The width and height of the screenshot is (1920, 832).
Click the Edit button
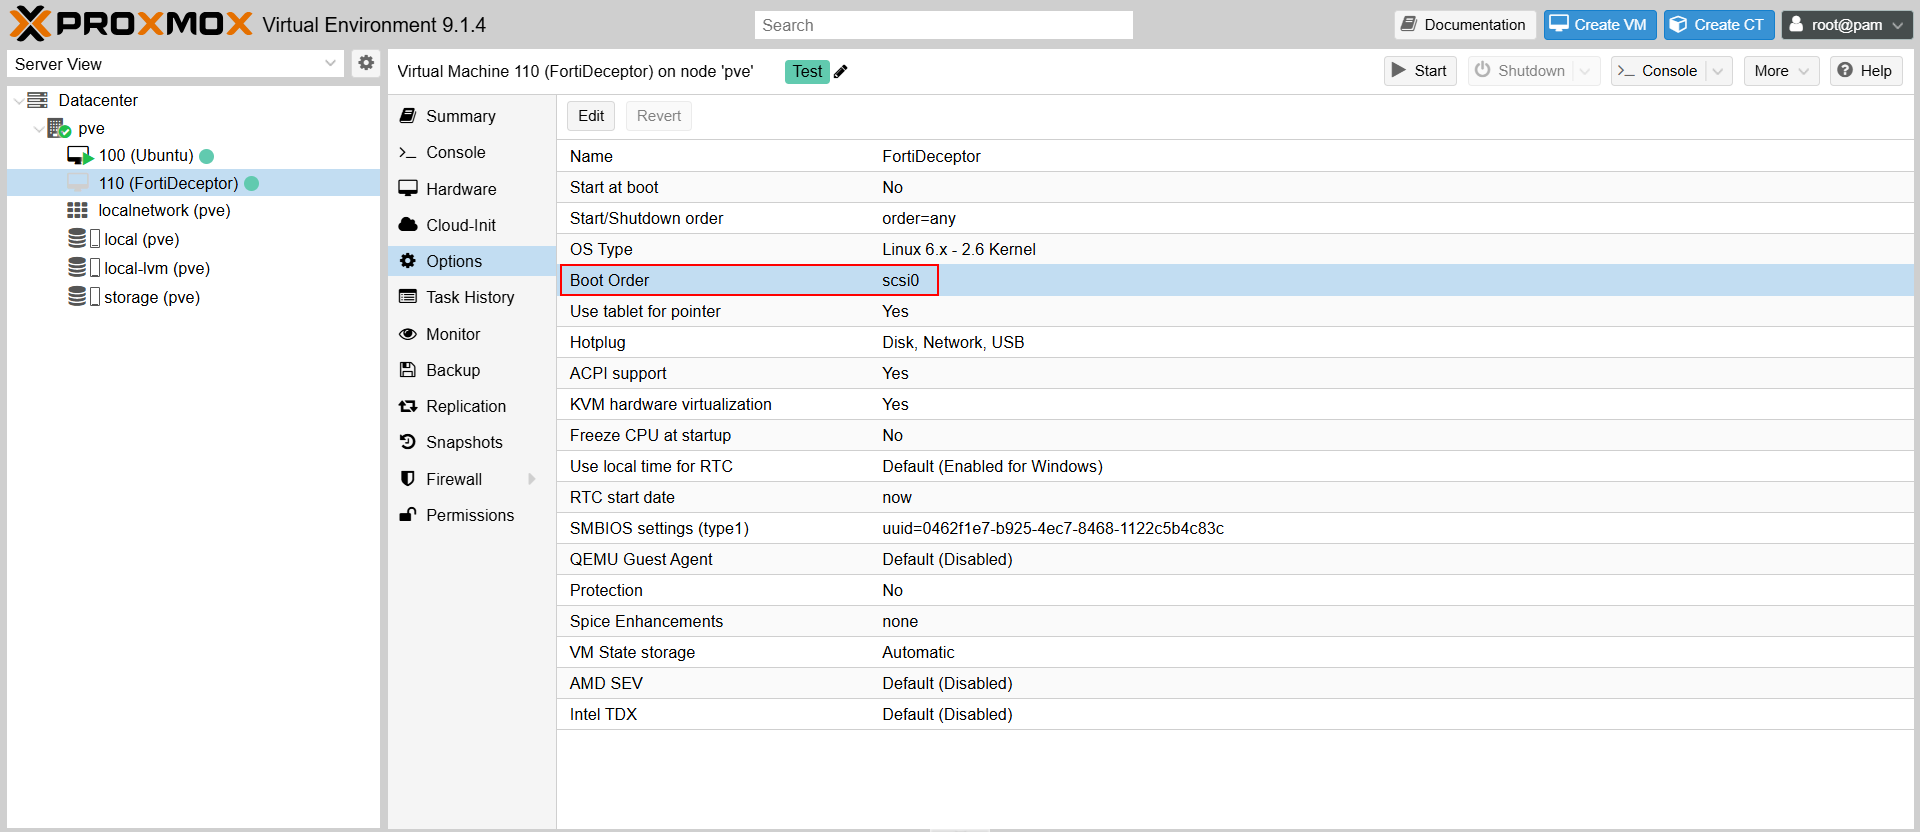click(591, 116)
